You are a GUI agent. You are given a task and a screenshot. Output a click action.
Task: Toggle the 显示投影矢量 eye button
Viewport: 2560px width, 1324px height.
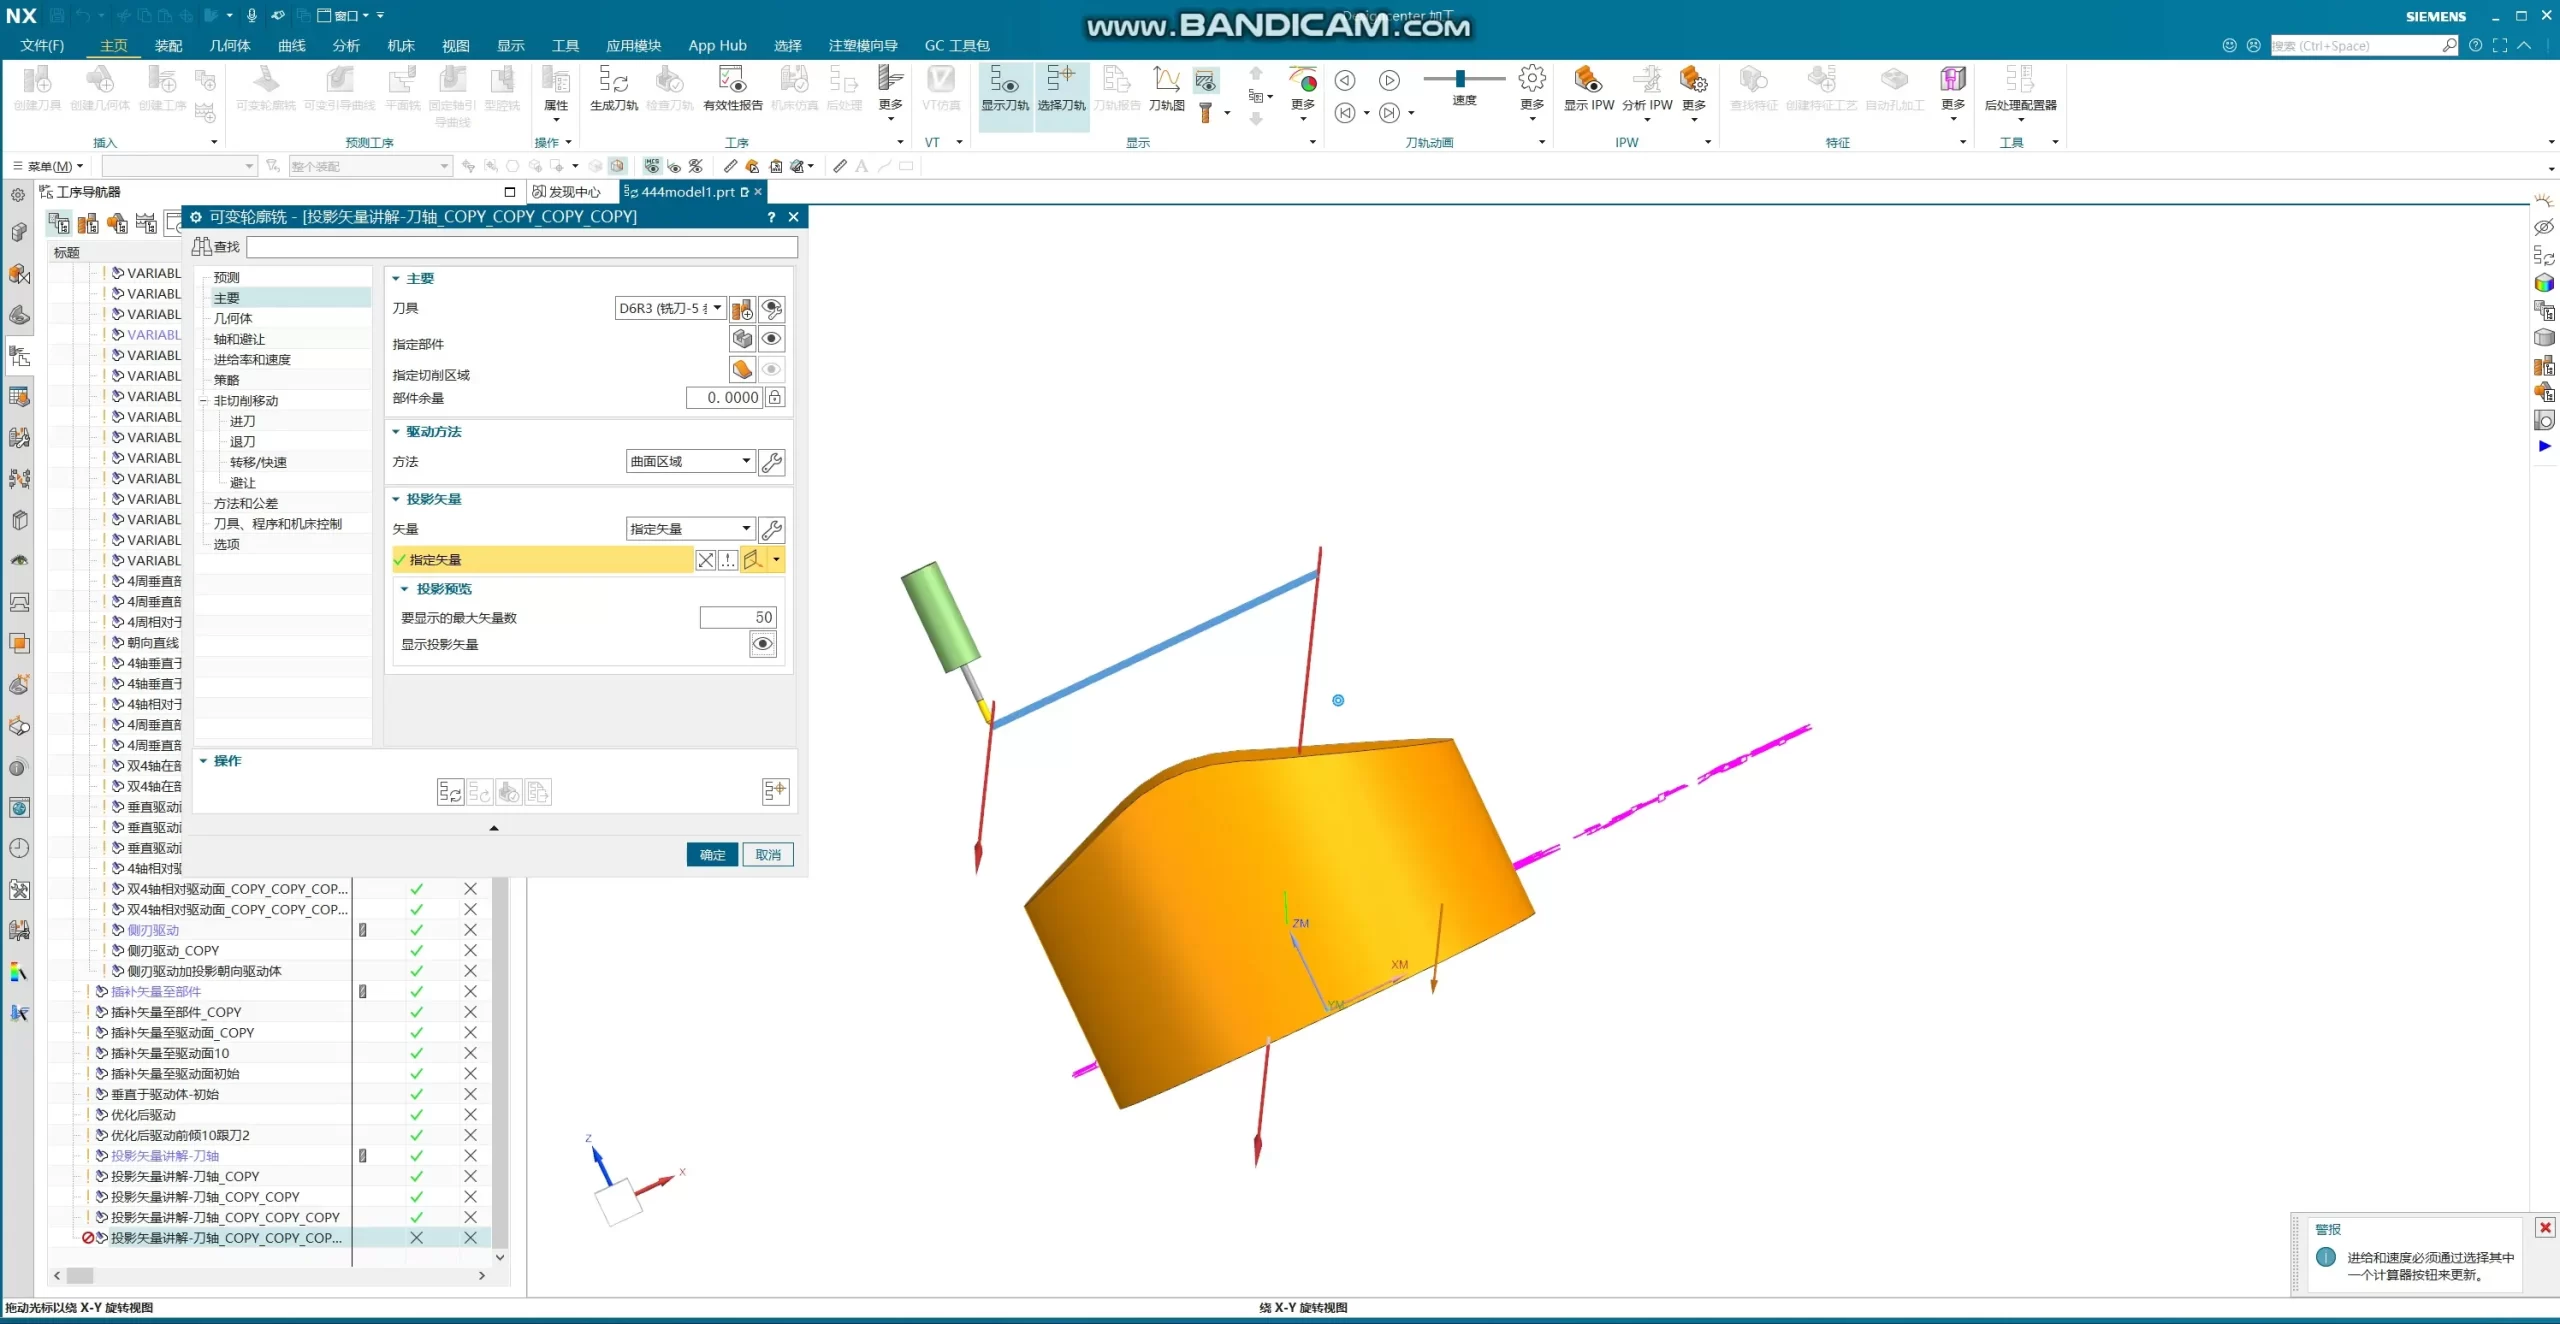tap(763, 644)
